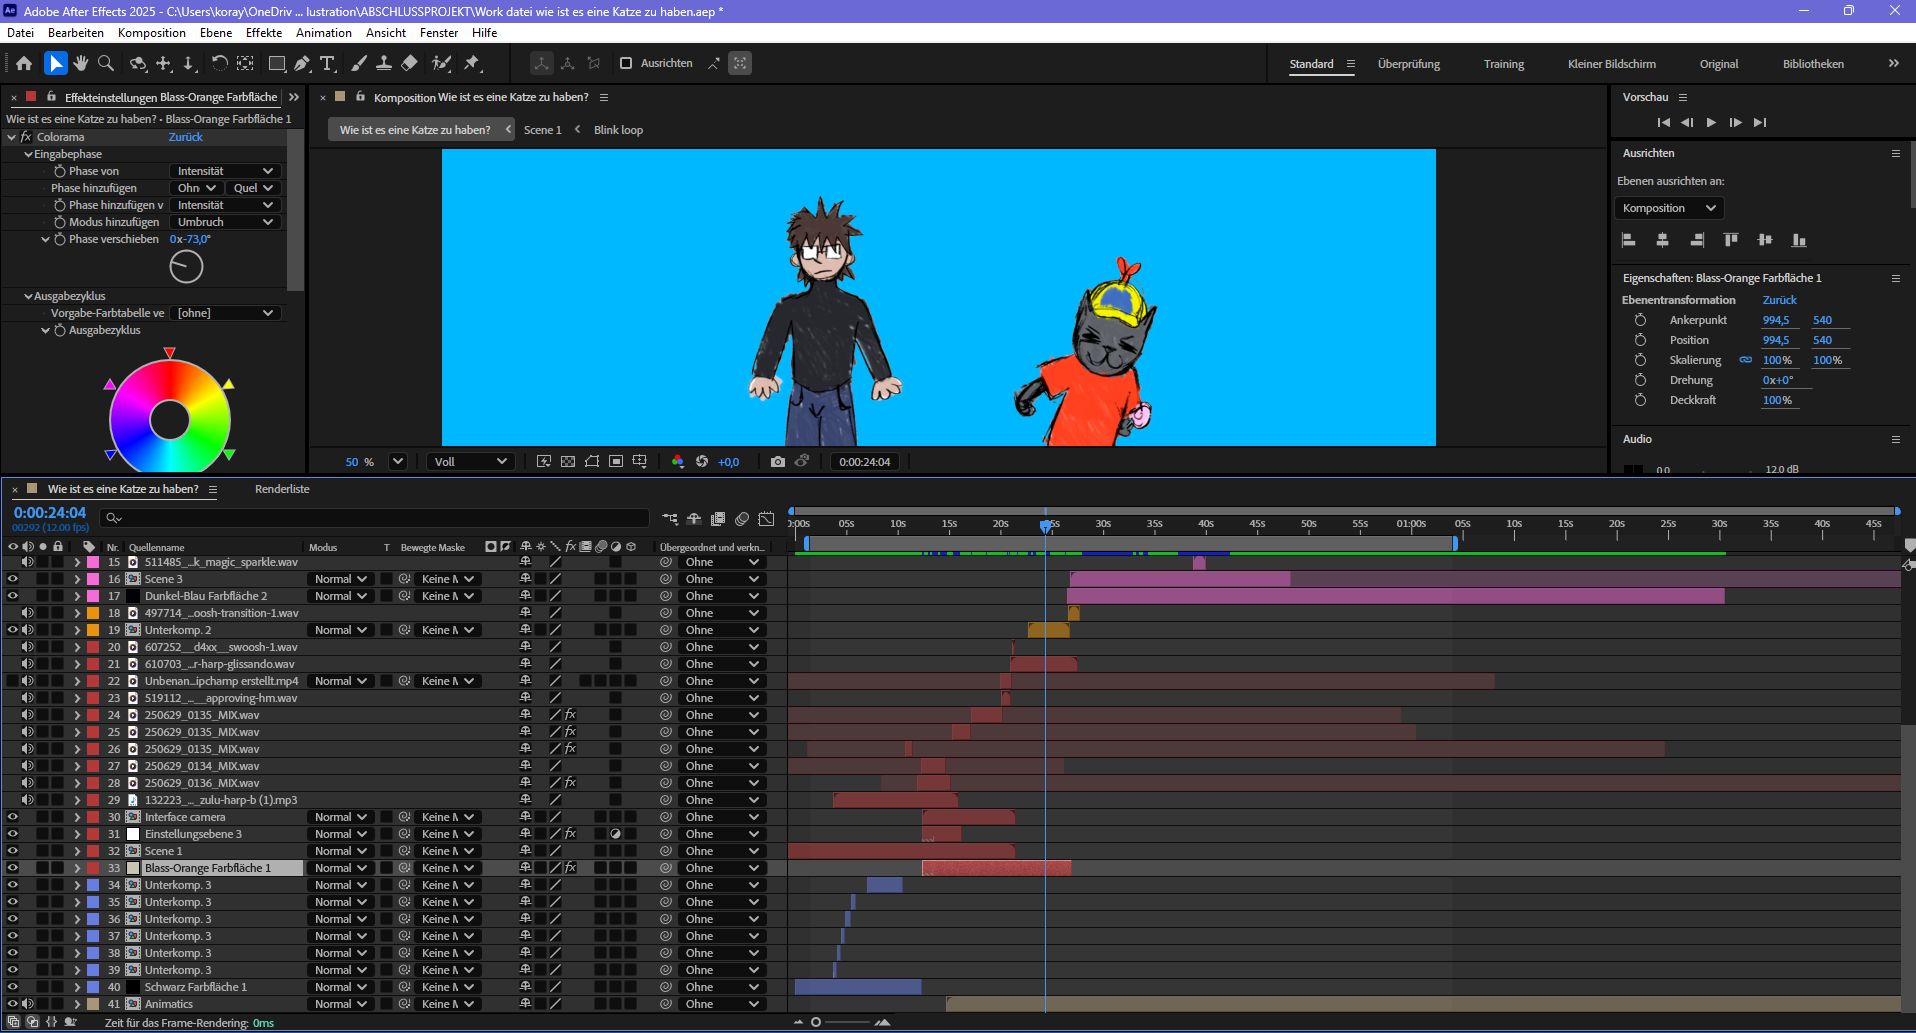
Task: Toggle visibility of Animatics layer
Action: 13,1004
